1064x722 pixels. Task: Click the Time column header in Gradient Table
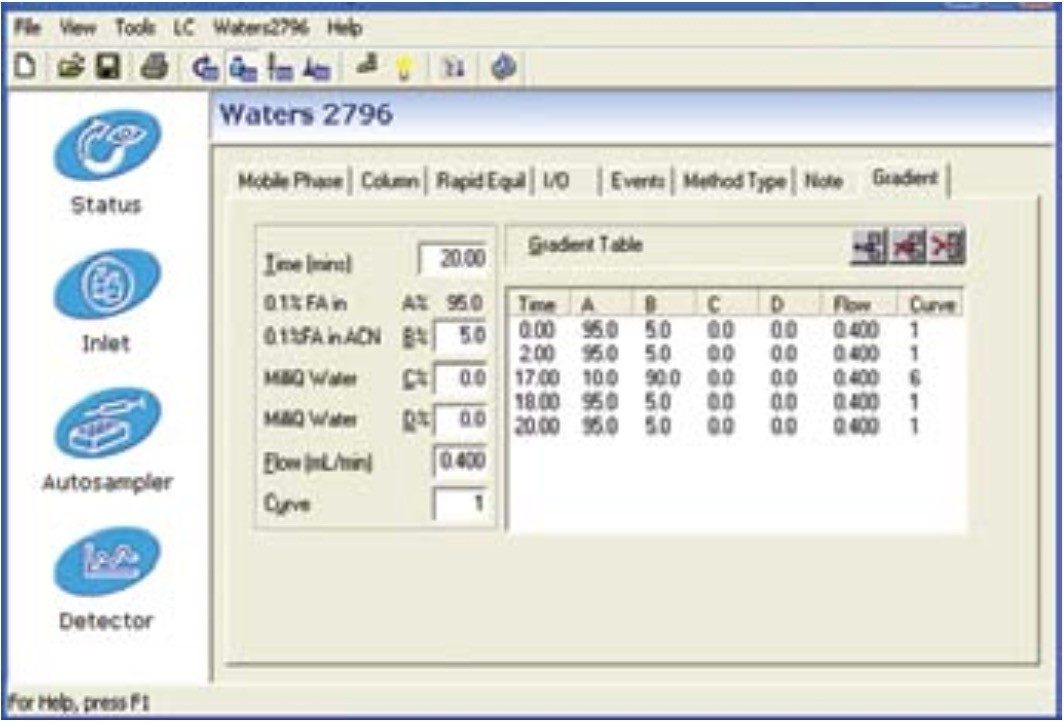point(539,304)
